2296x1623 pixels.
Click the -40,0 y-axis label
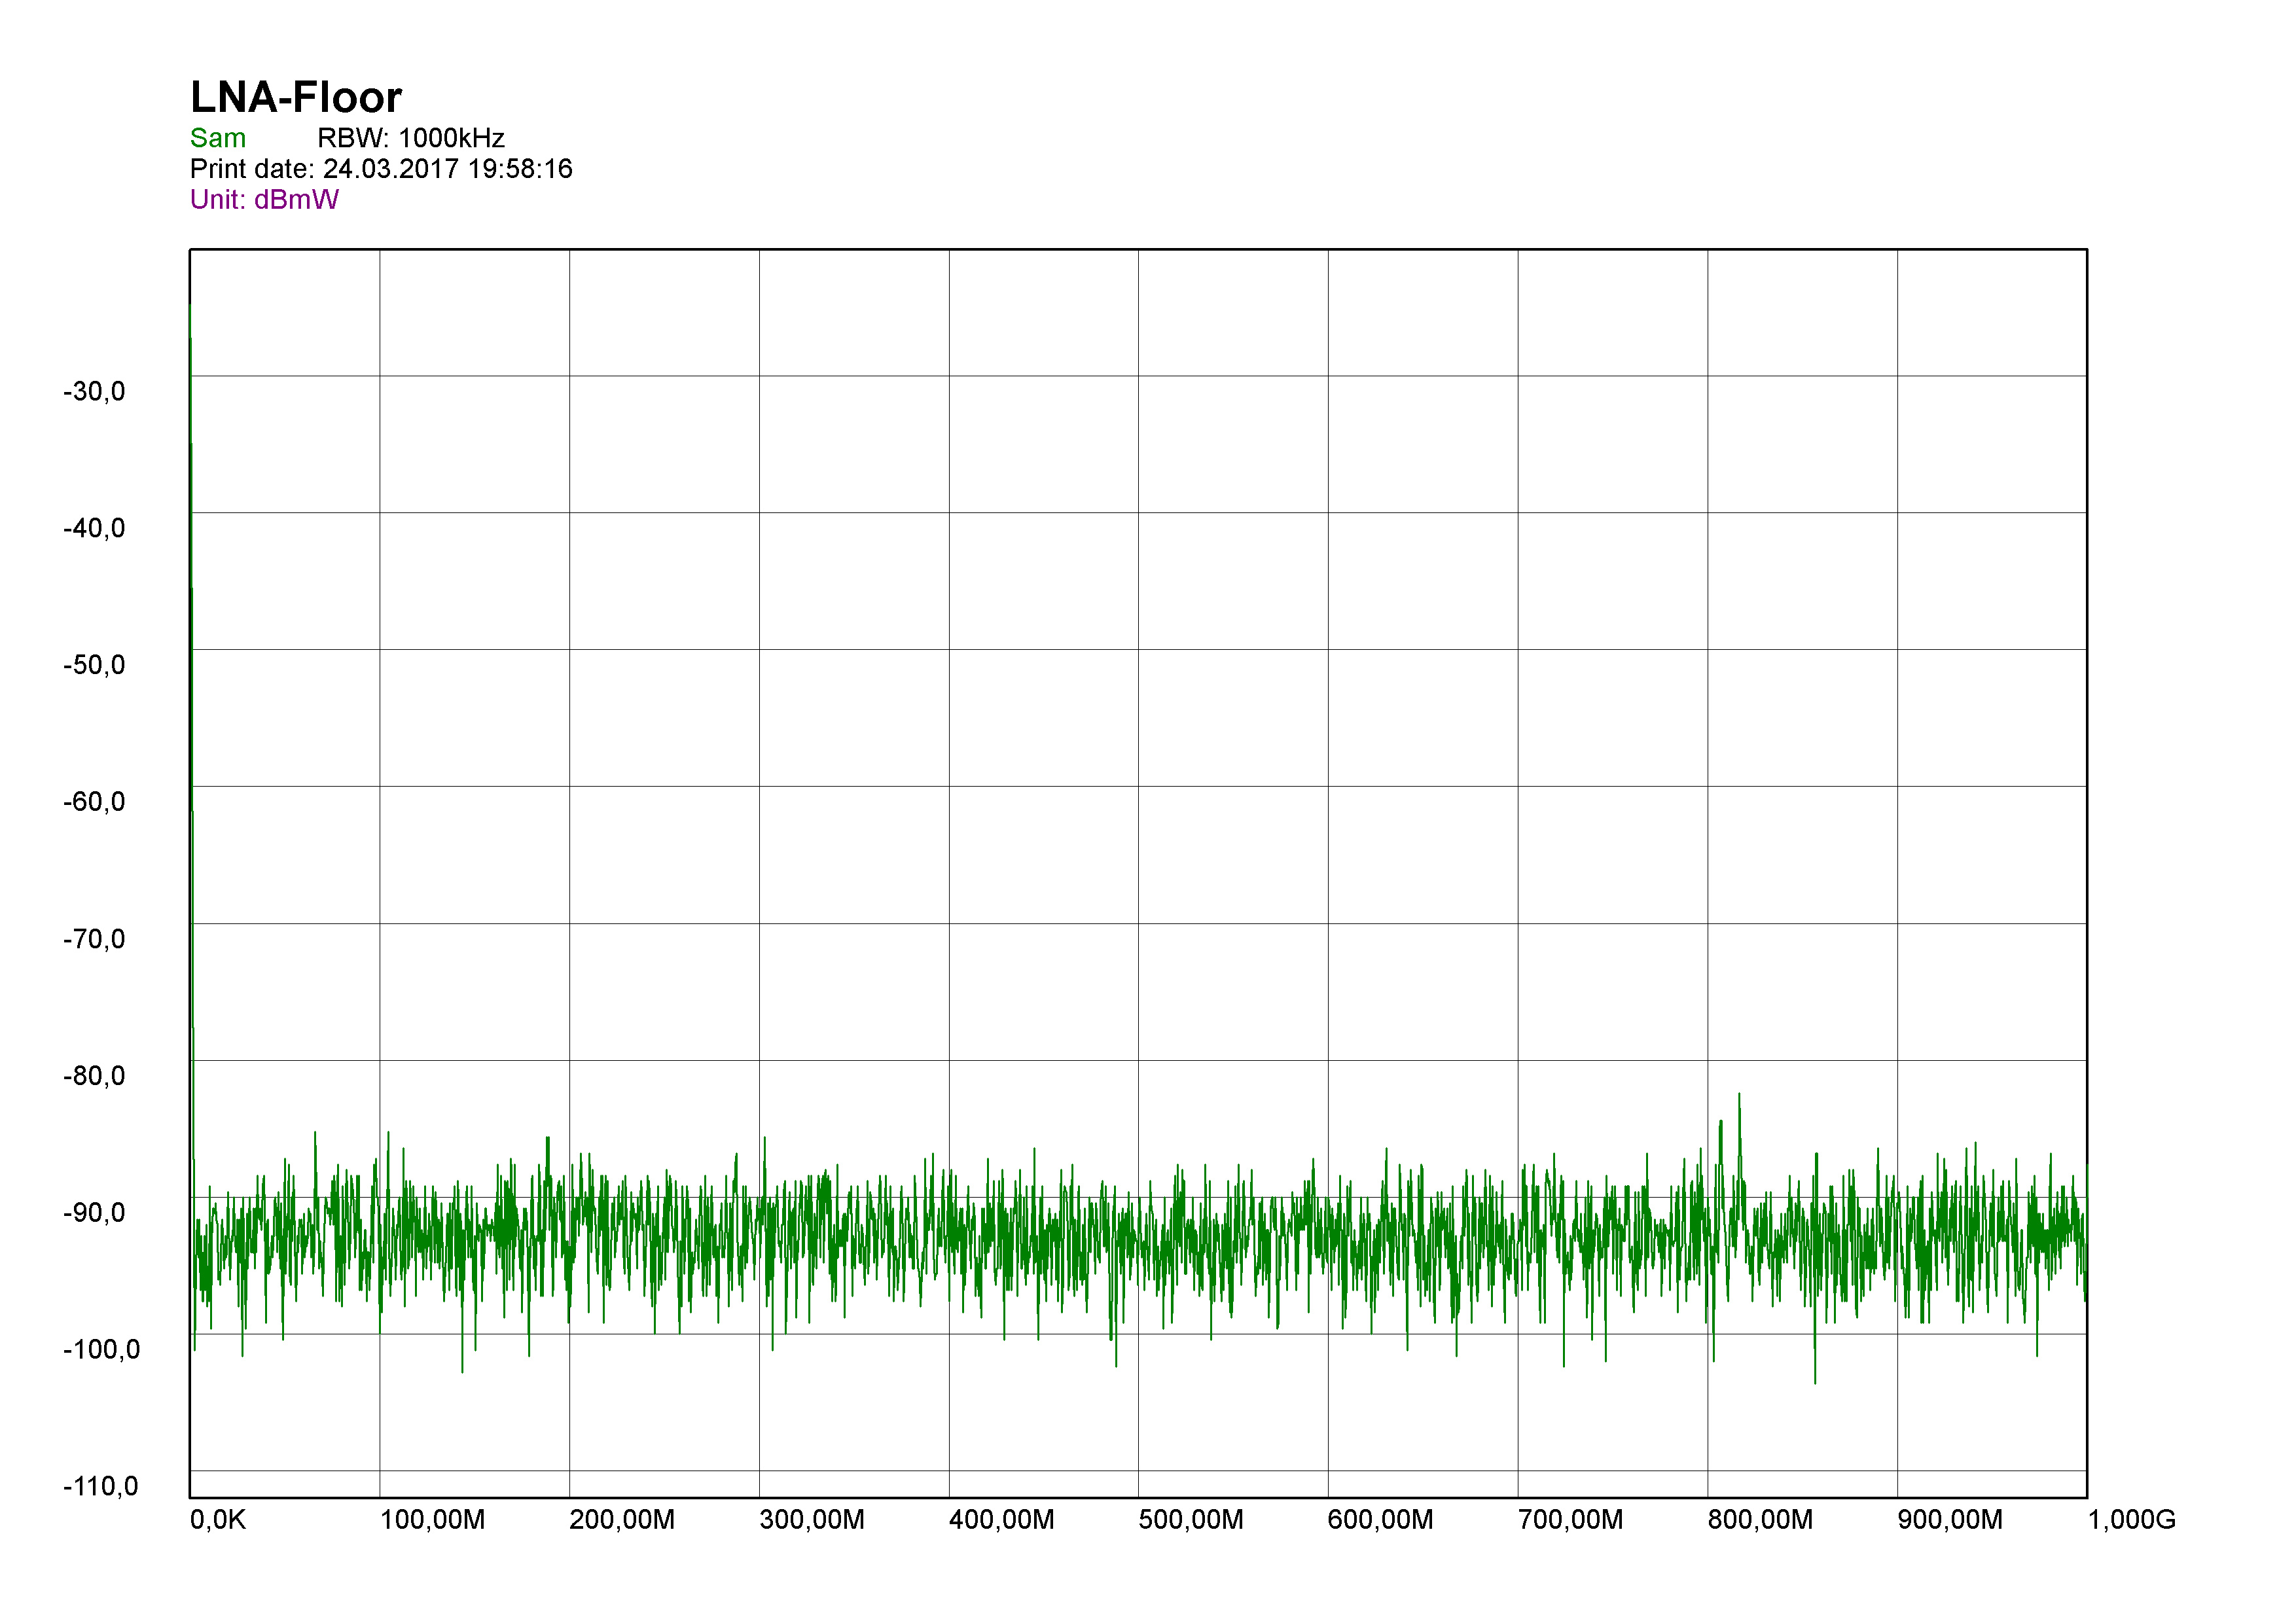click(x=94, y=529)
